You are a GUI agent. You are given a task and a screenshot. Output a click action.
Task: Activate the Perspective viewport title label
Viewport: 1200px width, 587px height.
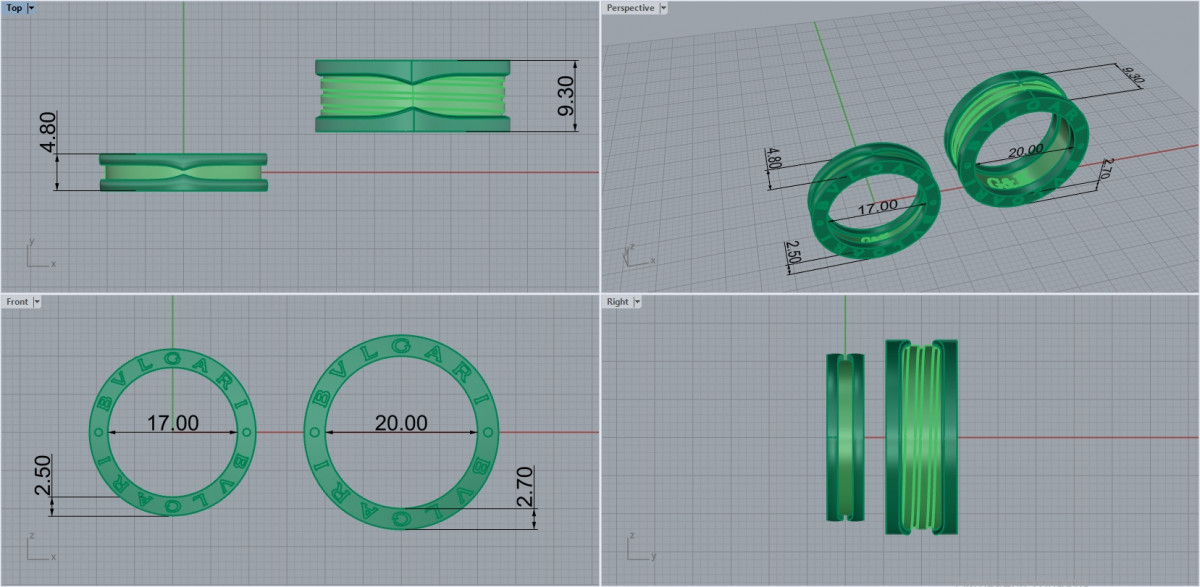[630, 8]
